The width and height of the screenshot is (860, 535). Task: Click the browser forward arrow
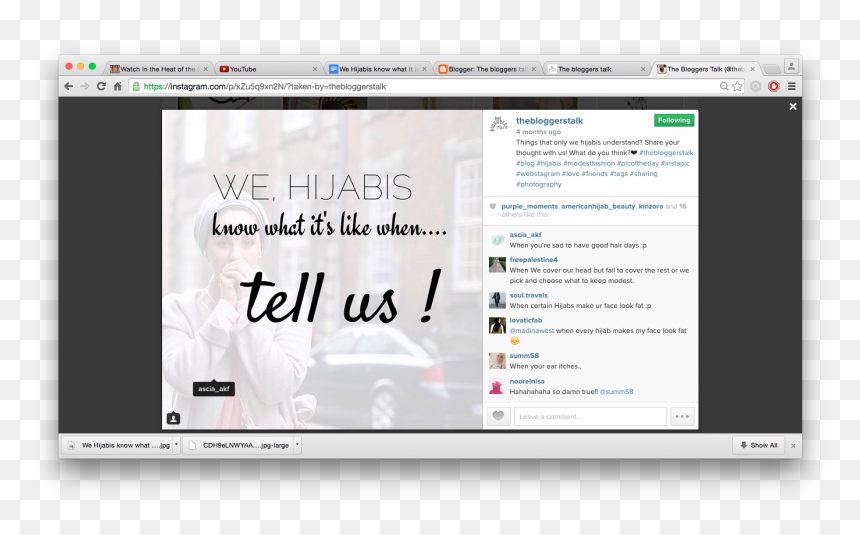(84, 86)
